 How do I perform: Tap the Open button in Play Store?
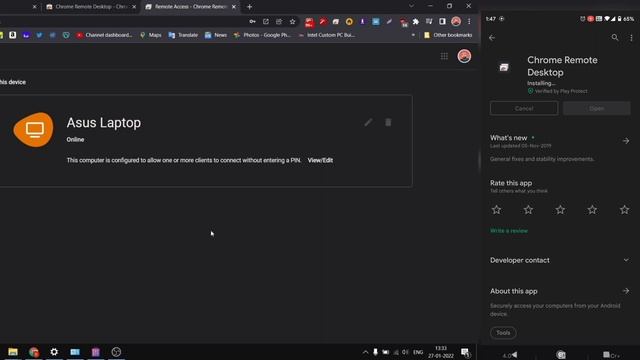(x=596, y=108)
